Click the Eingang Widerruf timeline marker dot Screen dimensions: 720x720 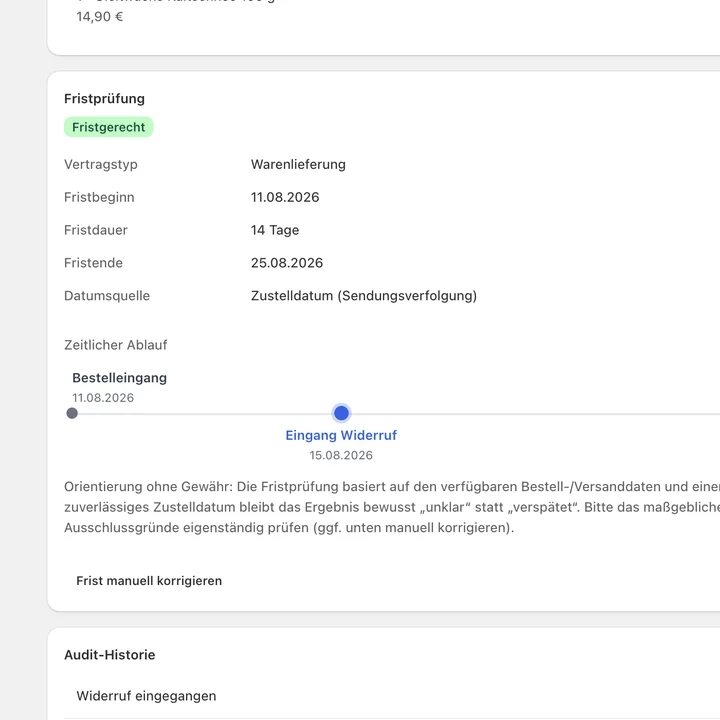(341, 413)
